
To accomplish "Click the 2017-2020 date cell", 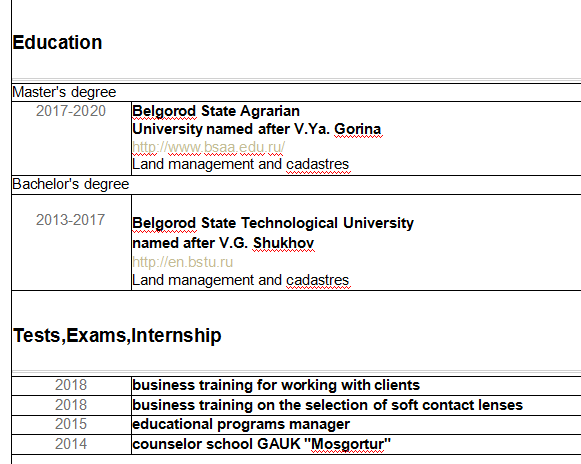I will coord(71,111).
